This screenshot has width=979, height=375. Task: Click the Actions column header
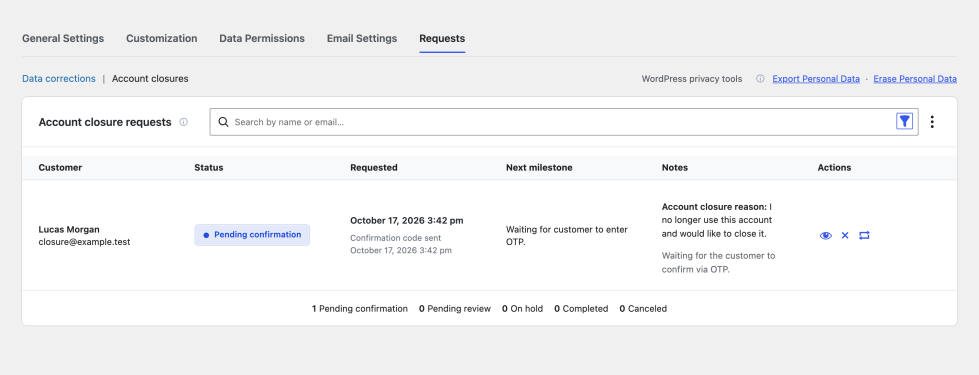(834, 167)
